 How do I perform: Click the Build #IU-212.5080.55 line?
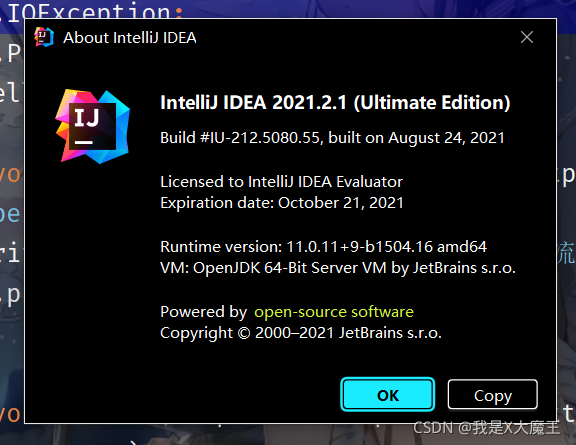tap(332, 138)
